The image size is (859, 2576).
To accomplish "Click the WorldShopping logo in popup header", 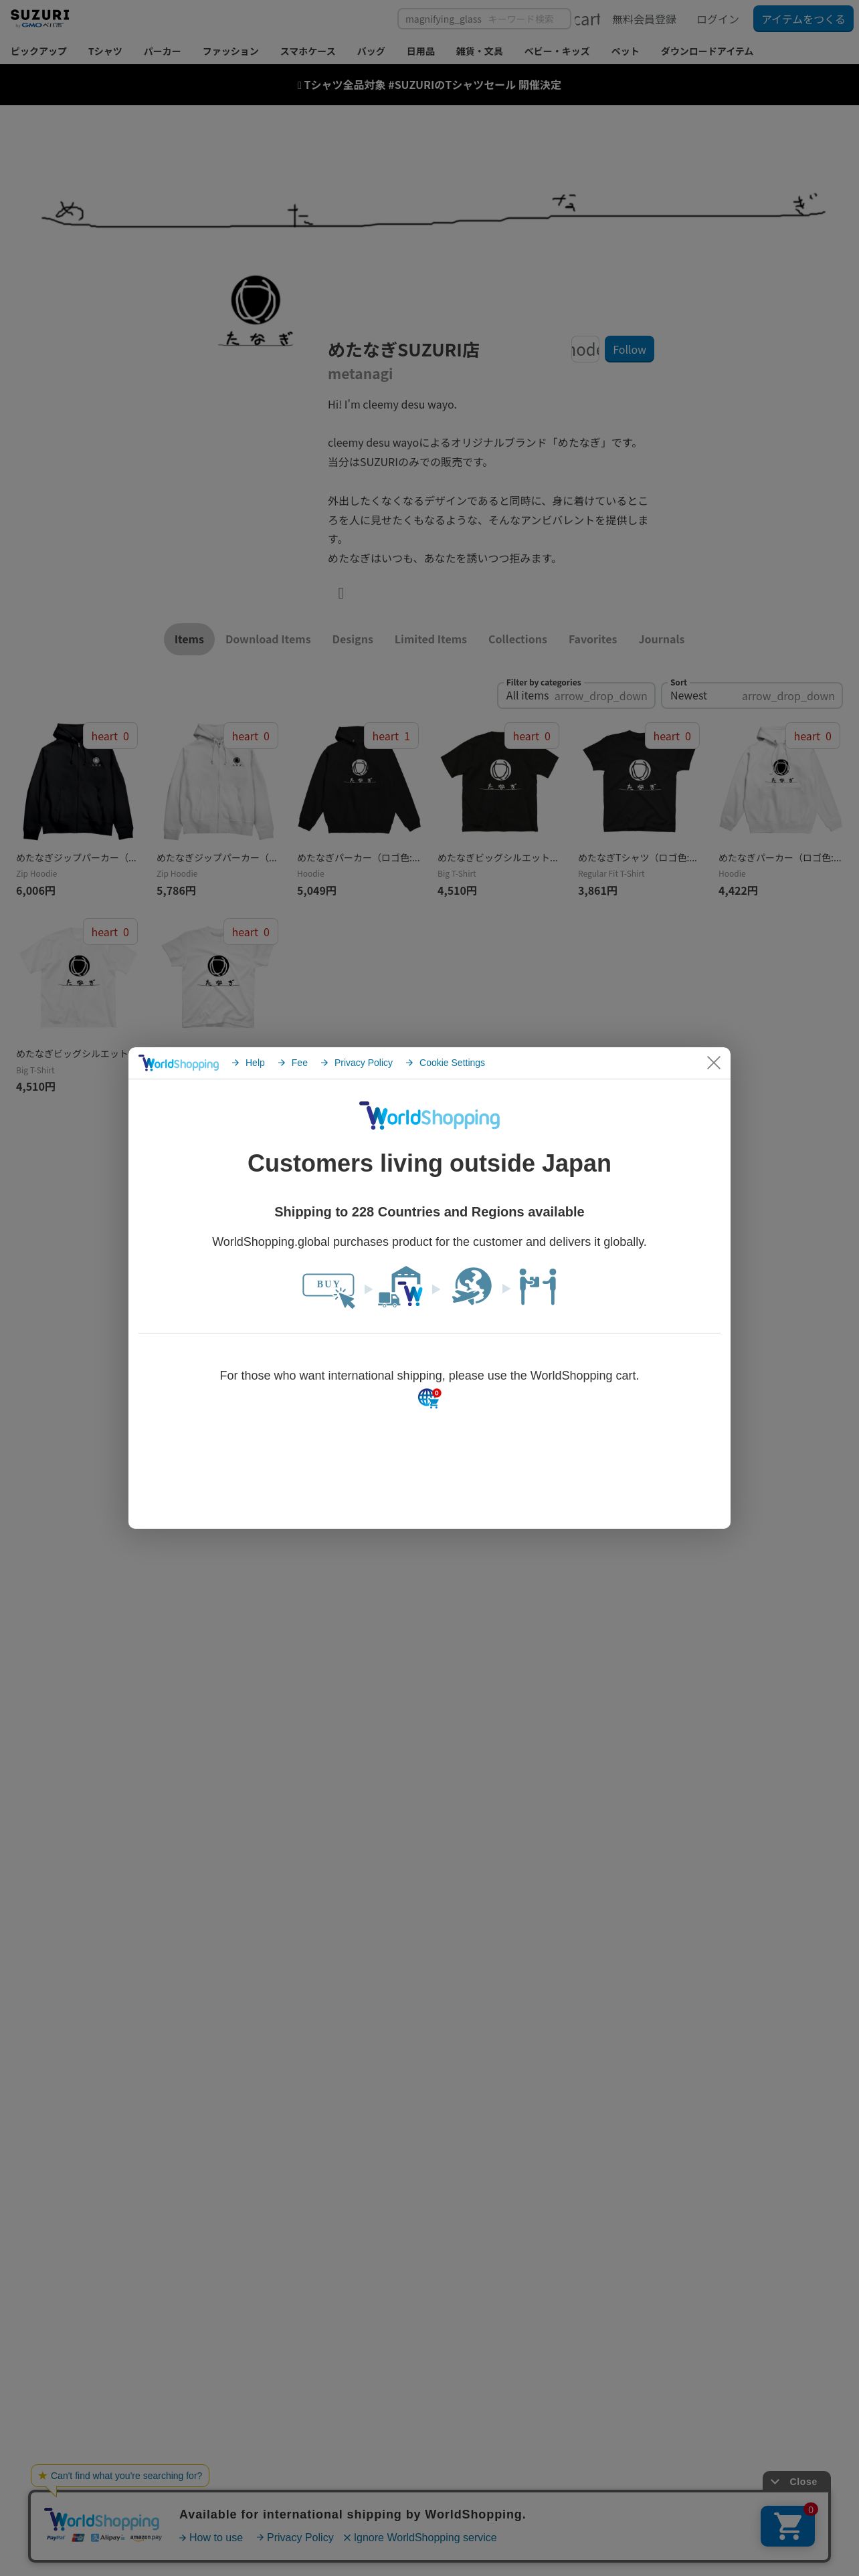I will [x=179, y=1063].
